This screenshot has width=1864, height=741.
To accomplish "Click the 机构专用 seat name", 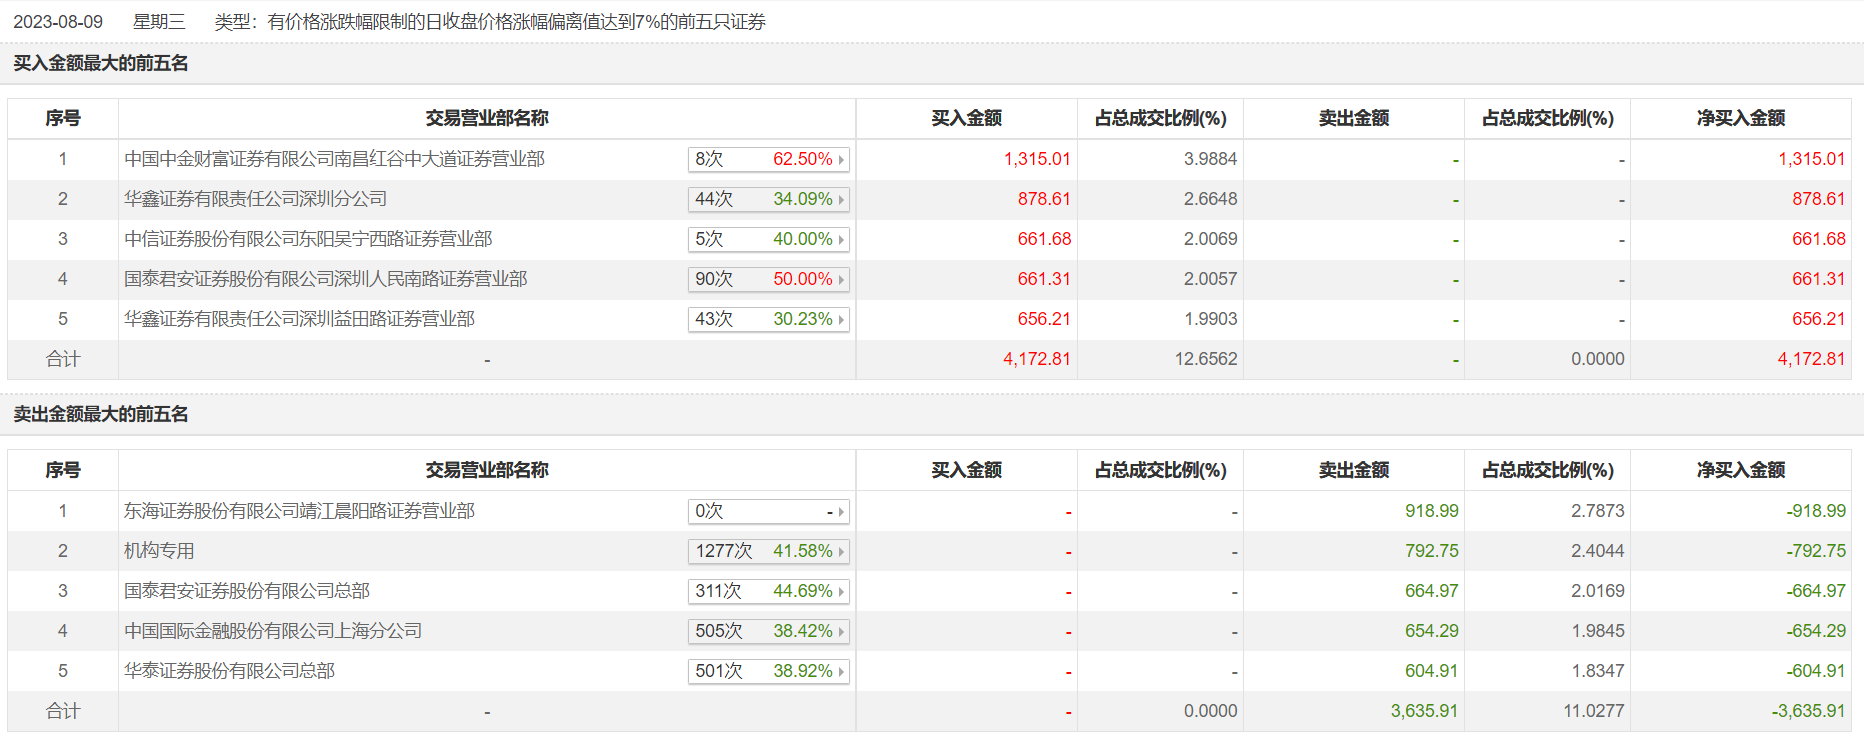I will coord(159,551).
